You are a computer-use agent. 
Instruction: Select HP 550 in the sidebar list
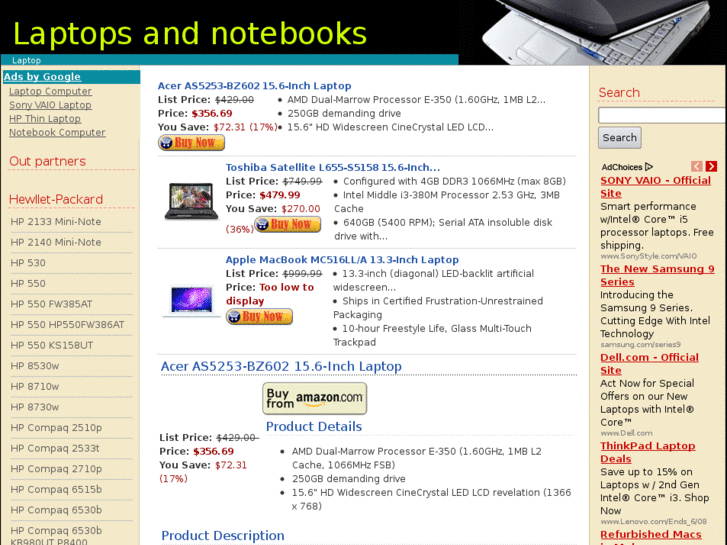tap(28, 283)
